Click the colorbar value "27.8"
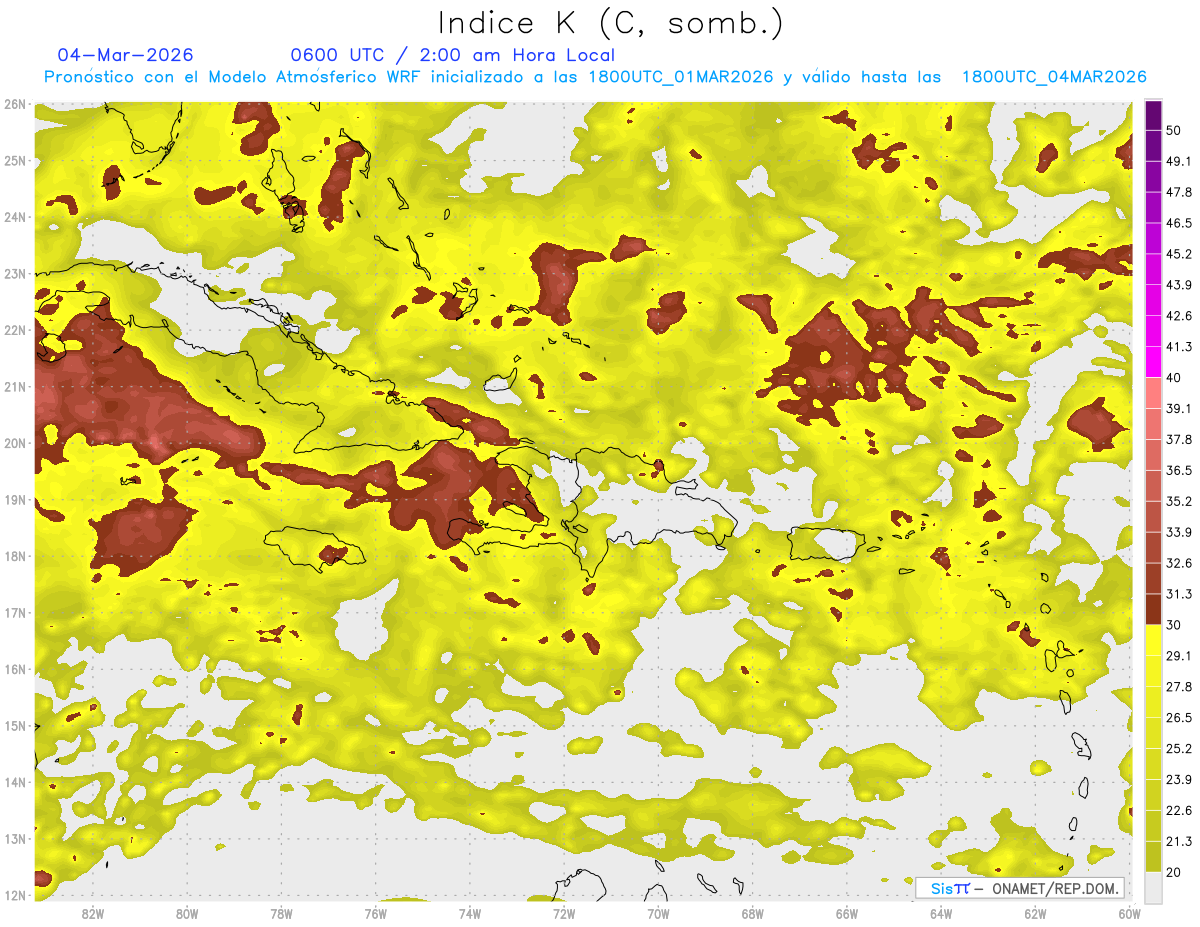This screenshot has width=1200, height=927. (x=1178, y=686)
